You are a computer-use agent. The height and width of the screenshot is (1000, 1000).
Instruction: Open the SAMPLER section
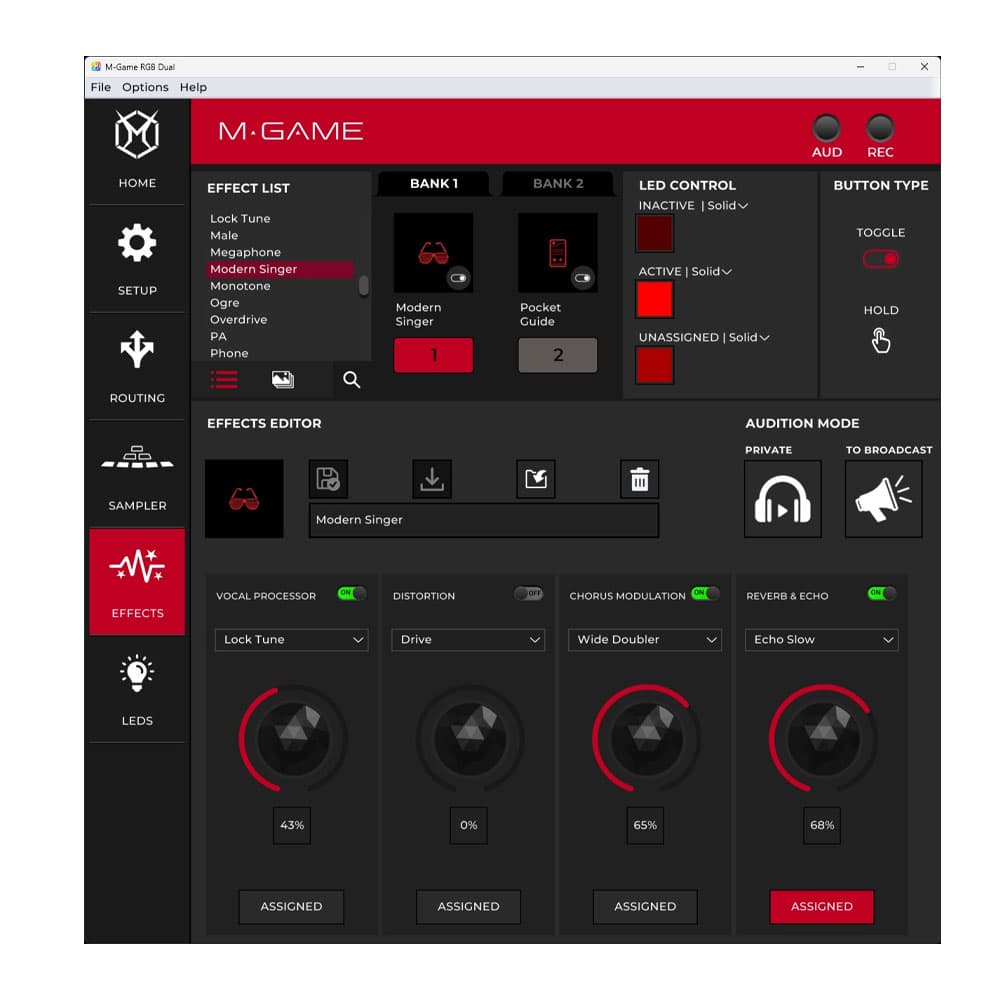pyautogui.click(x=136, y=475)
